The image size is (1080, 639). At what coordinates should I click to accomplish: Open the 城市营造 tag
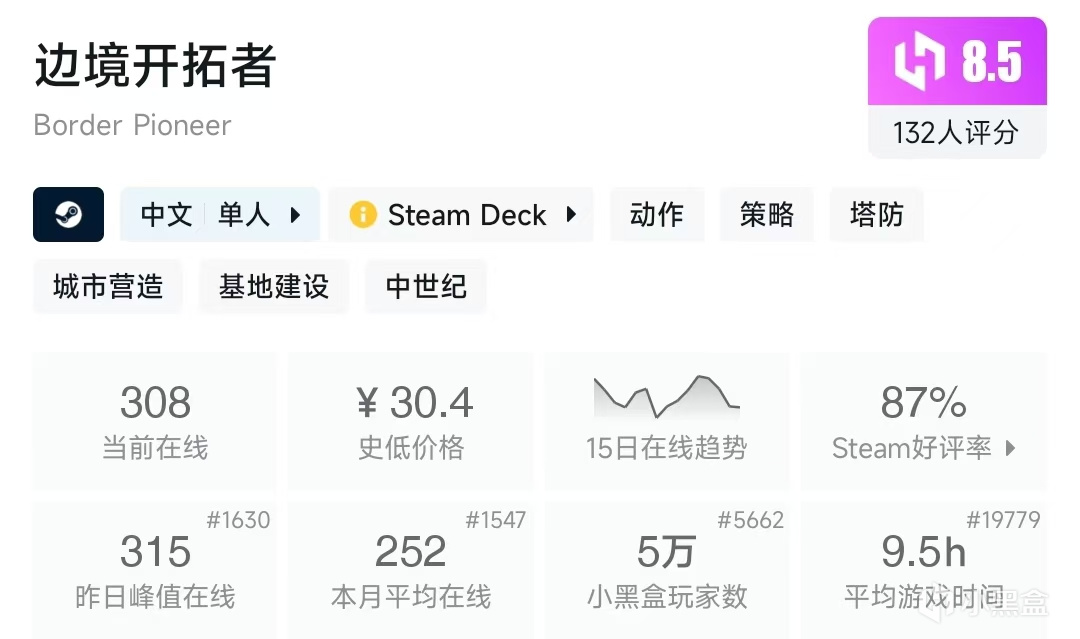point(108,287)
